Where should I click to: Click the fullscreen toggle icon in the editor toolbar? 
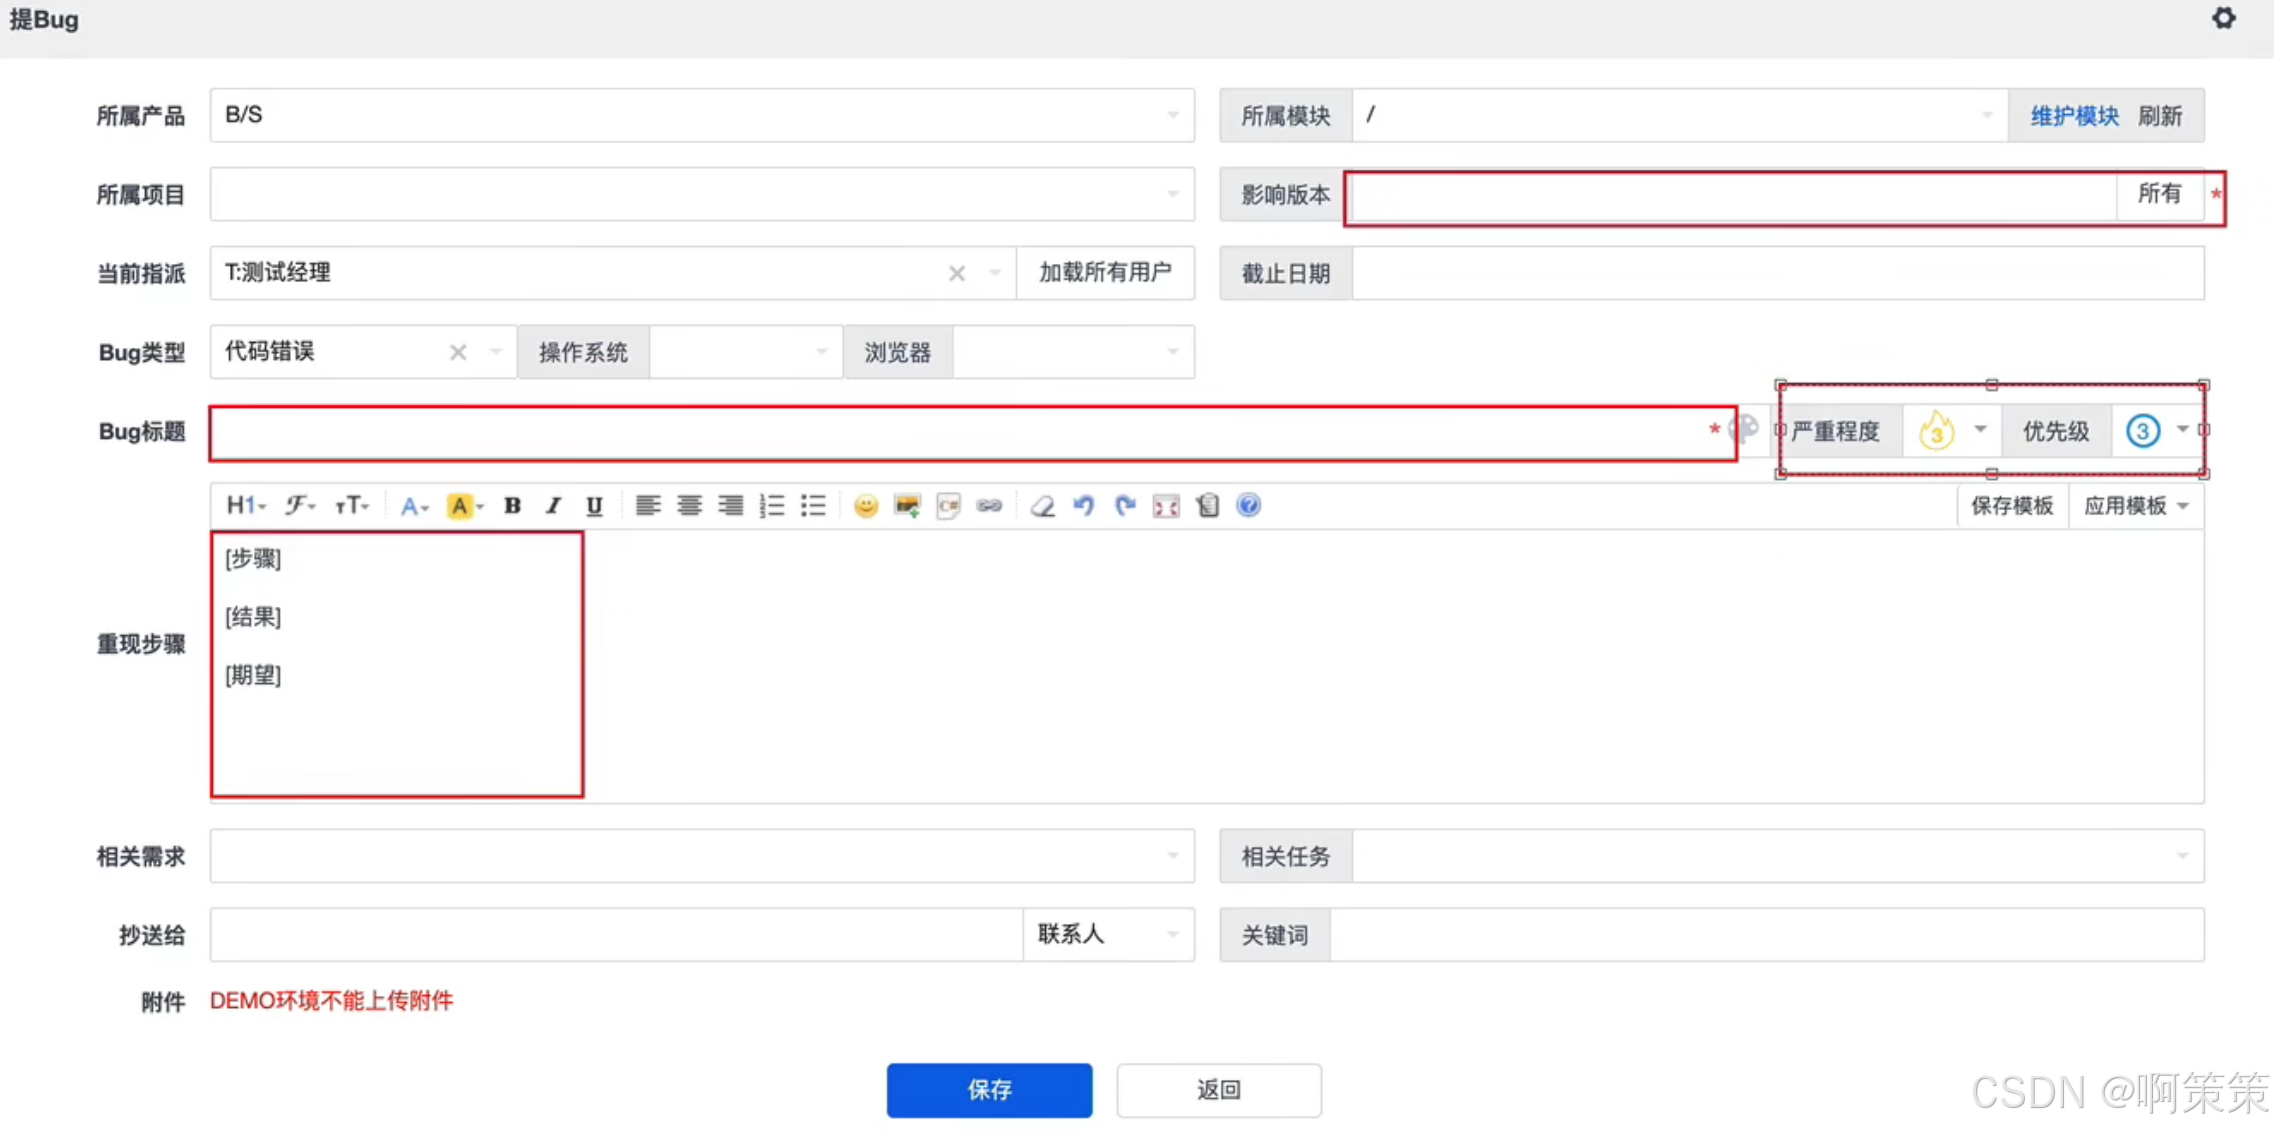click(x=1166, y=505)
